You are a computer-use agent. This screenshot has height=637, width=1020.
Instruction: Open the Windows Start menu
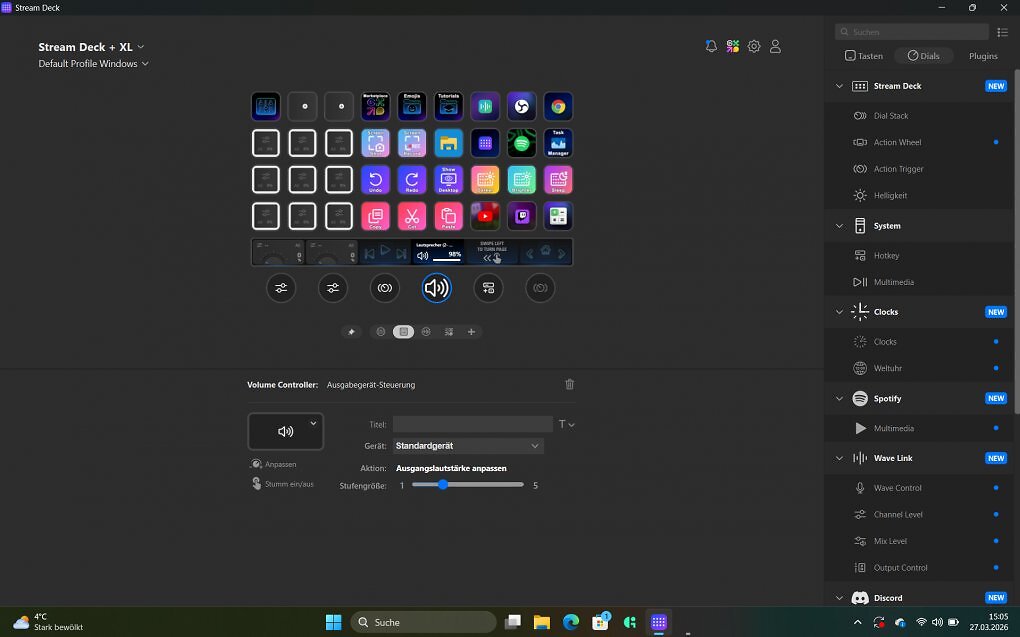click(x=334, y=622)
